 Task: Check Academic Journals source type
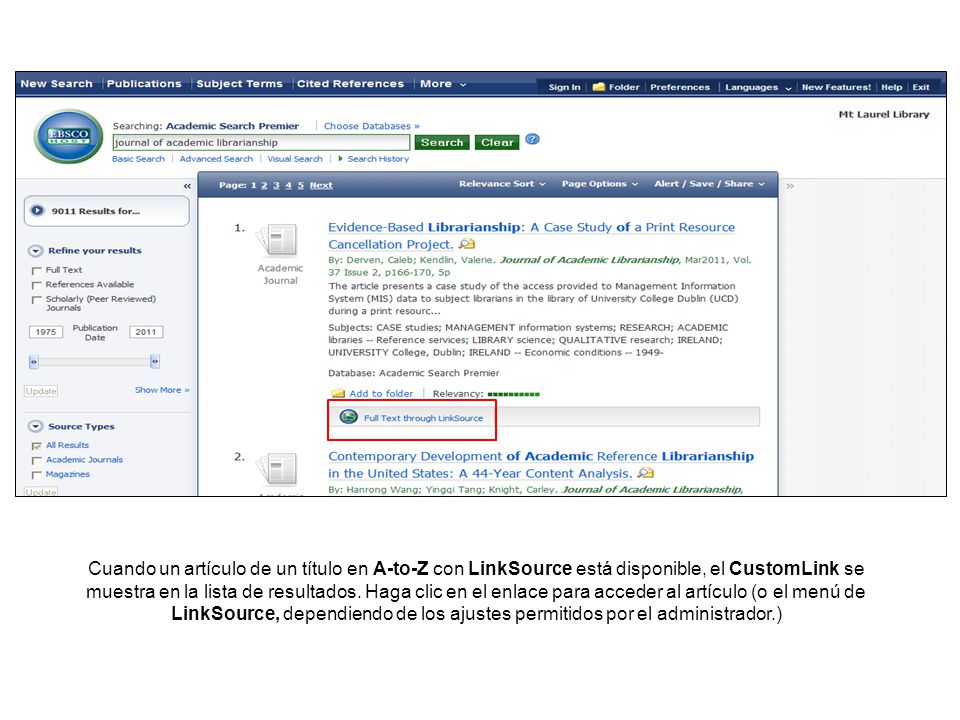pos(37,460)
